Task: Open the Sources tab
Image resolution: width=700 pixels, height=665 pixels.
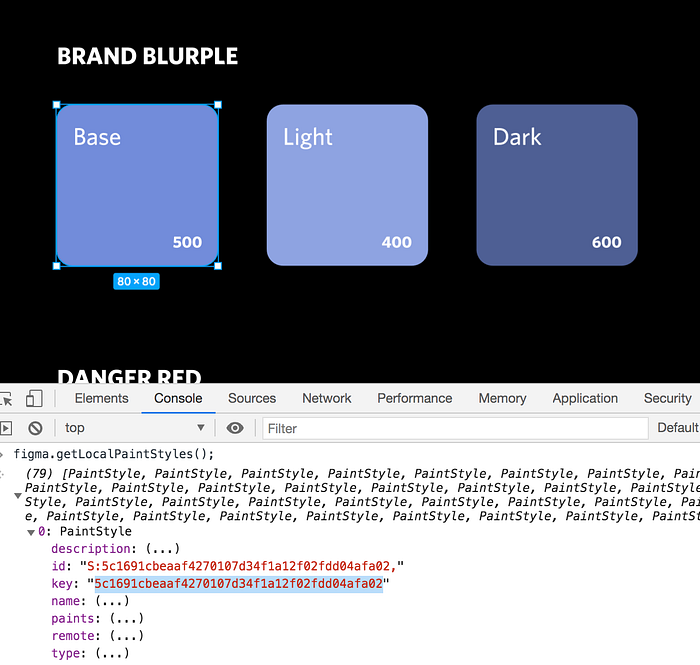Action: 252,398
